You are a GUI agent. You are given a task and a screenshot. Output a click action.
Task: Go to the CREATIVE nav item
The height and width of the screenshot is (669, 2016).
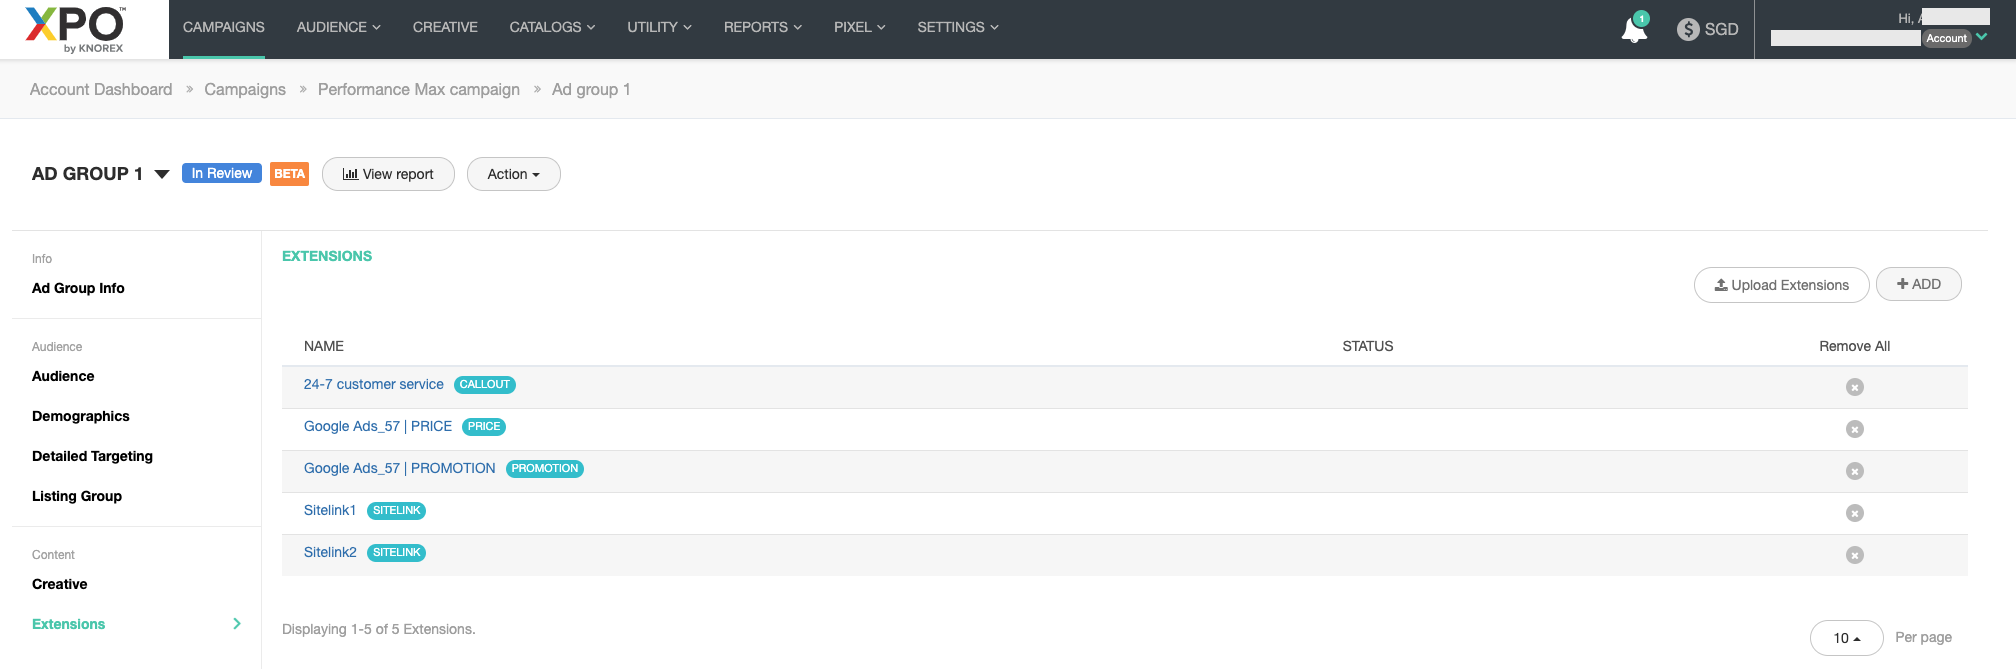(x=445, y=27)
